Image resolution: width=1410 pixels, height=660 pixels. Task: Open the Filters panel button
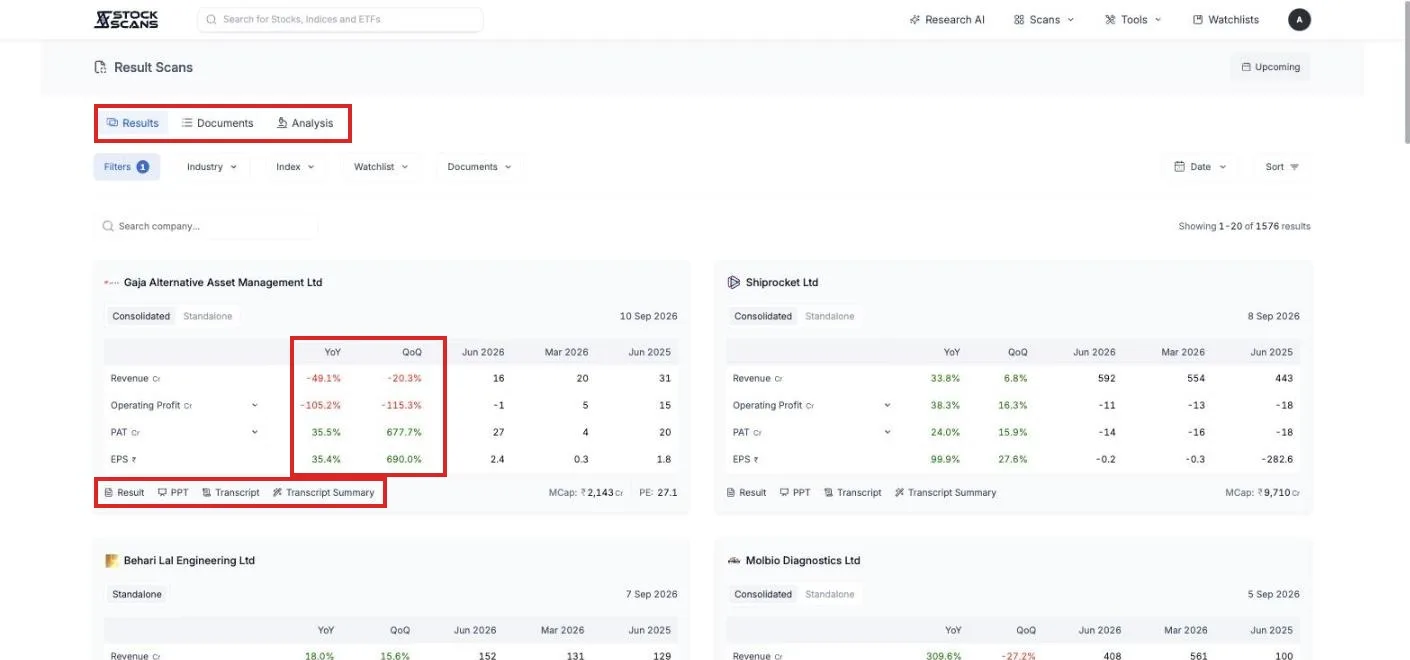click(127, 167)
